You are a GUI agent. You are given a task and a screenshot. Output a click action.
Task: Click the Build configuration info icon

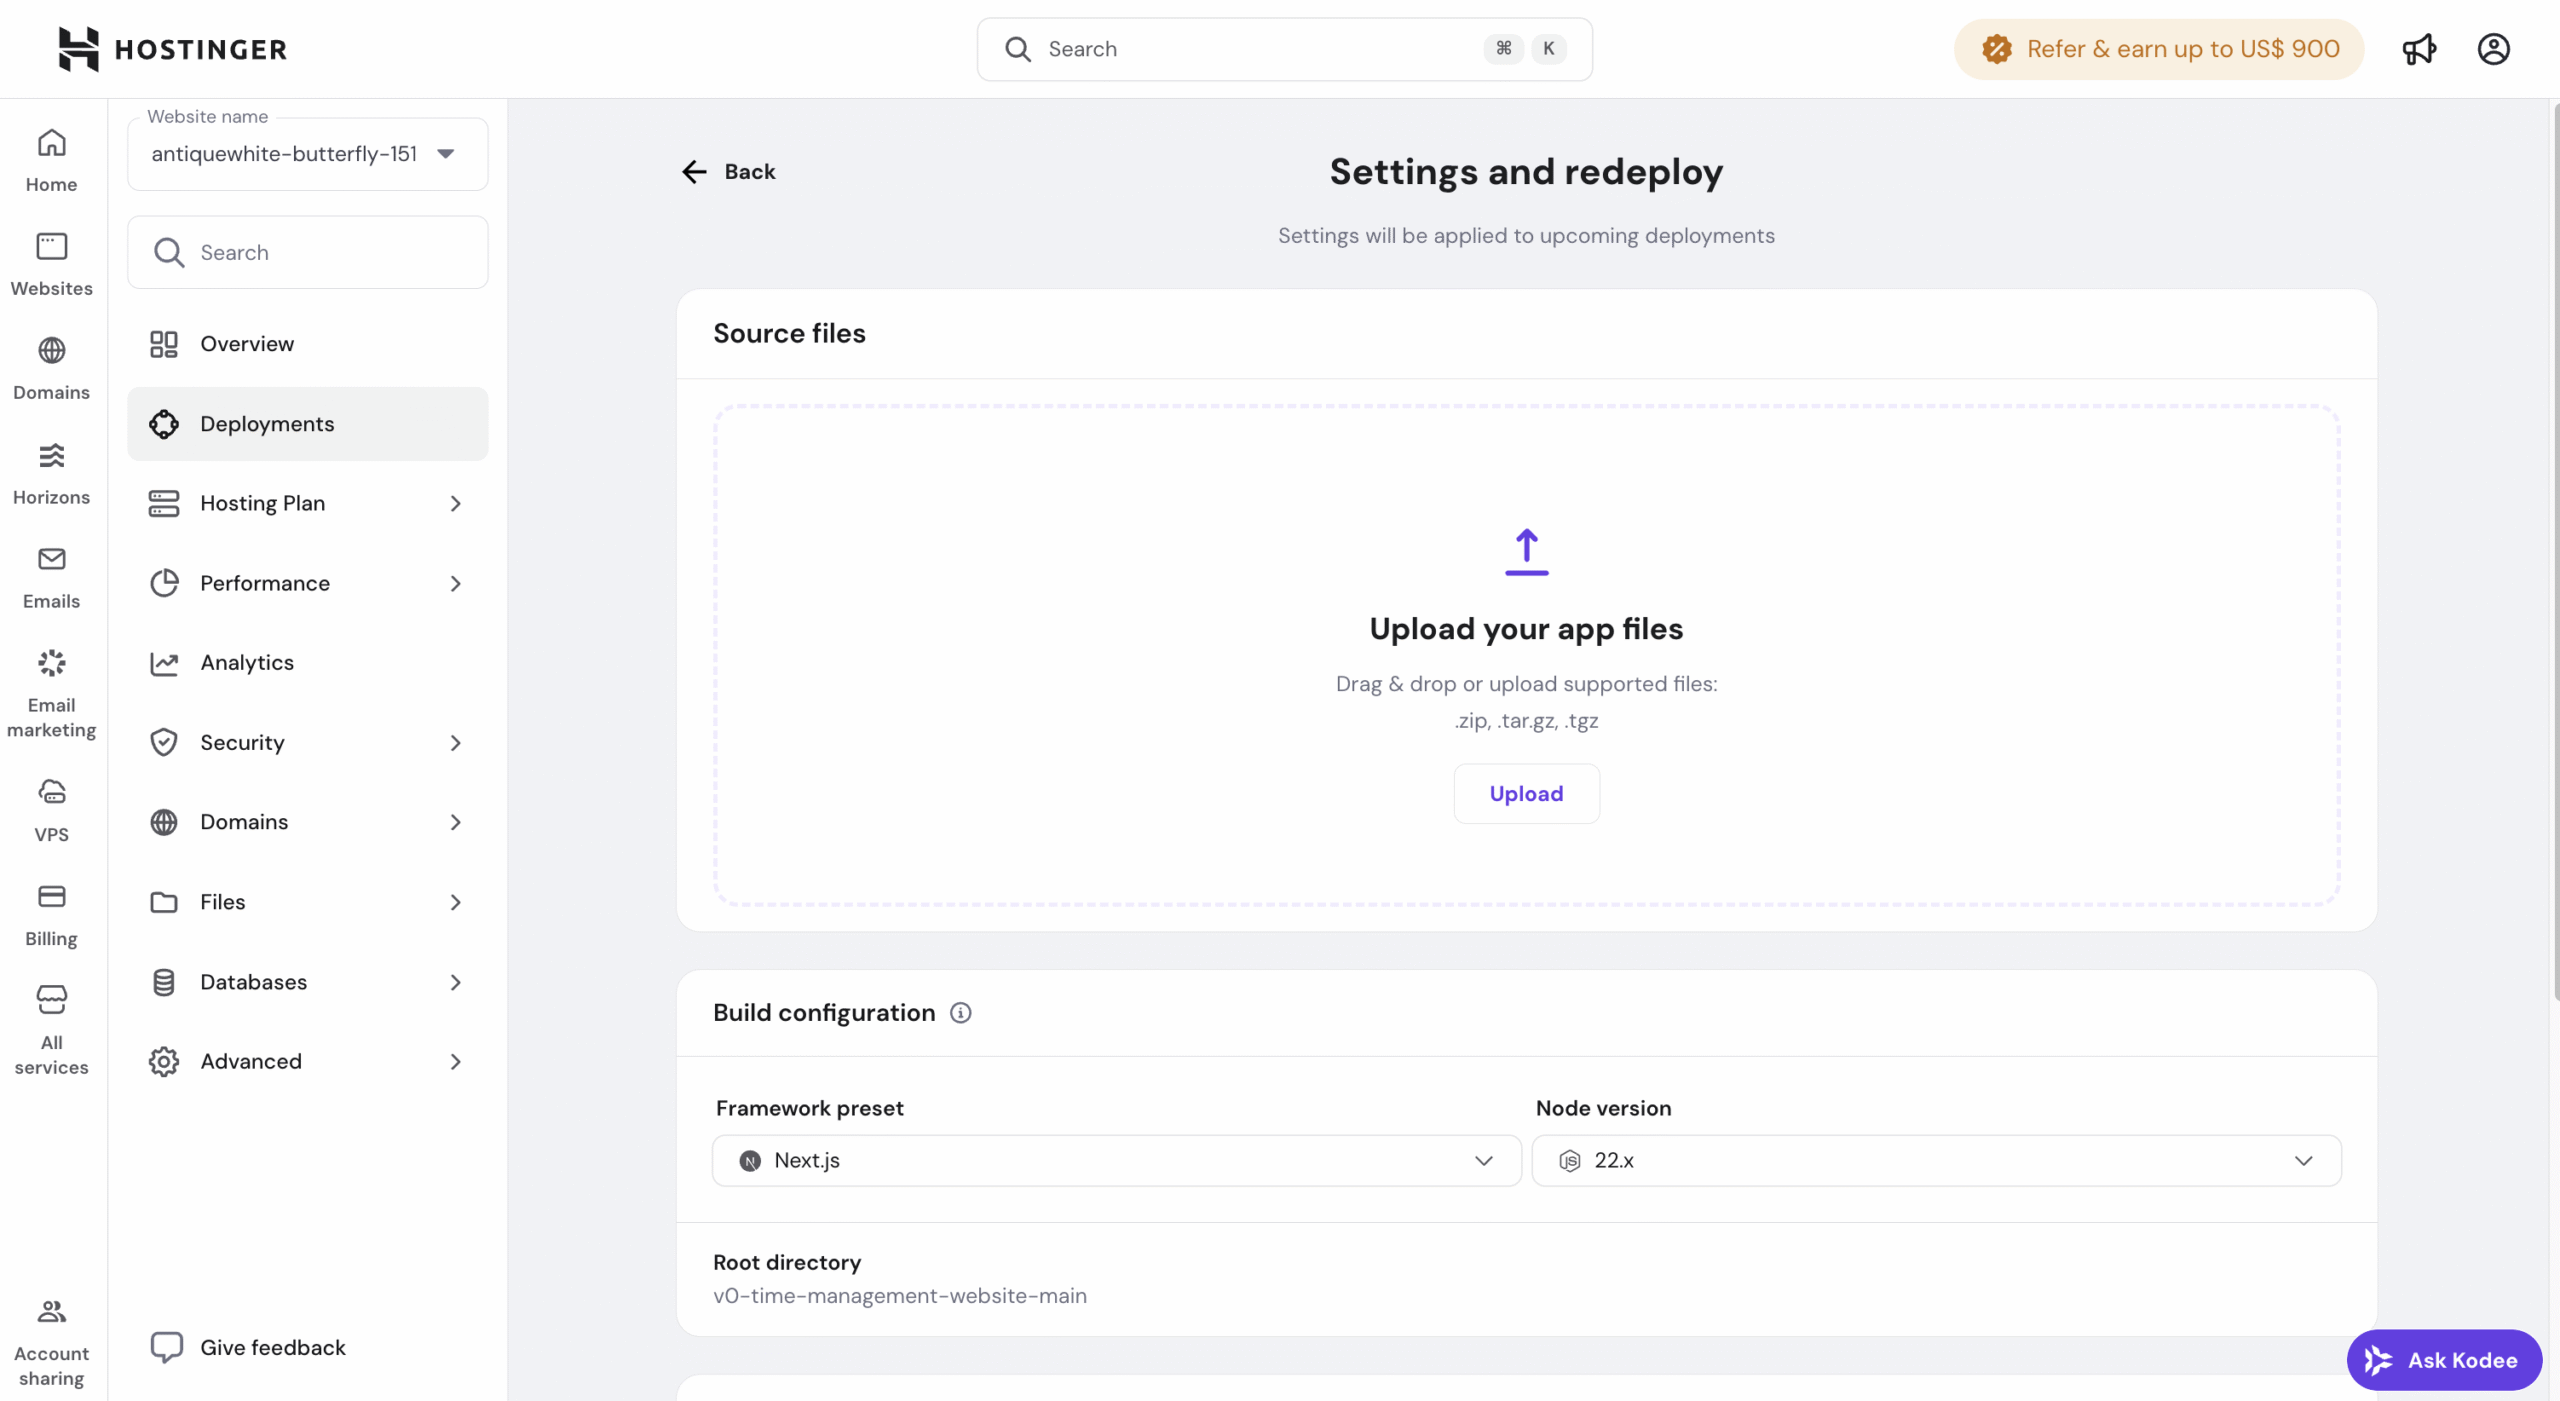960,1013
